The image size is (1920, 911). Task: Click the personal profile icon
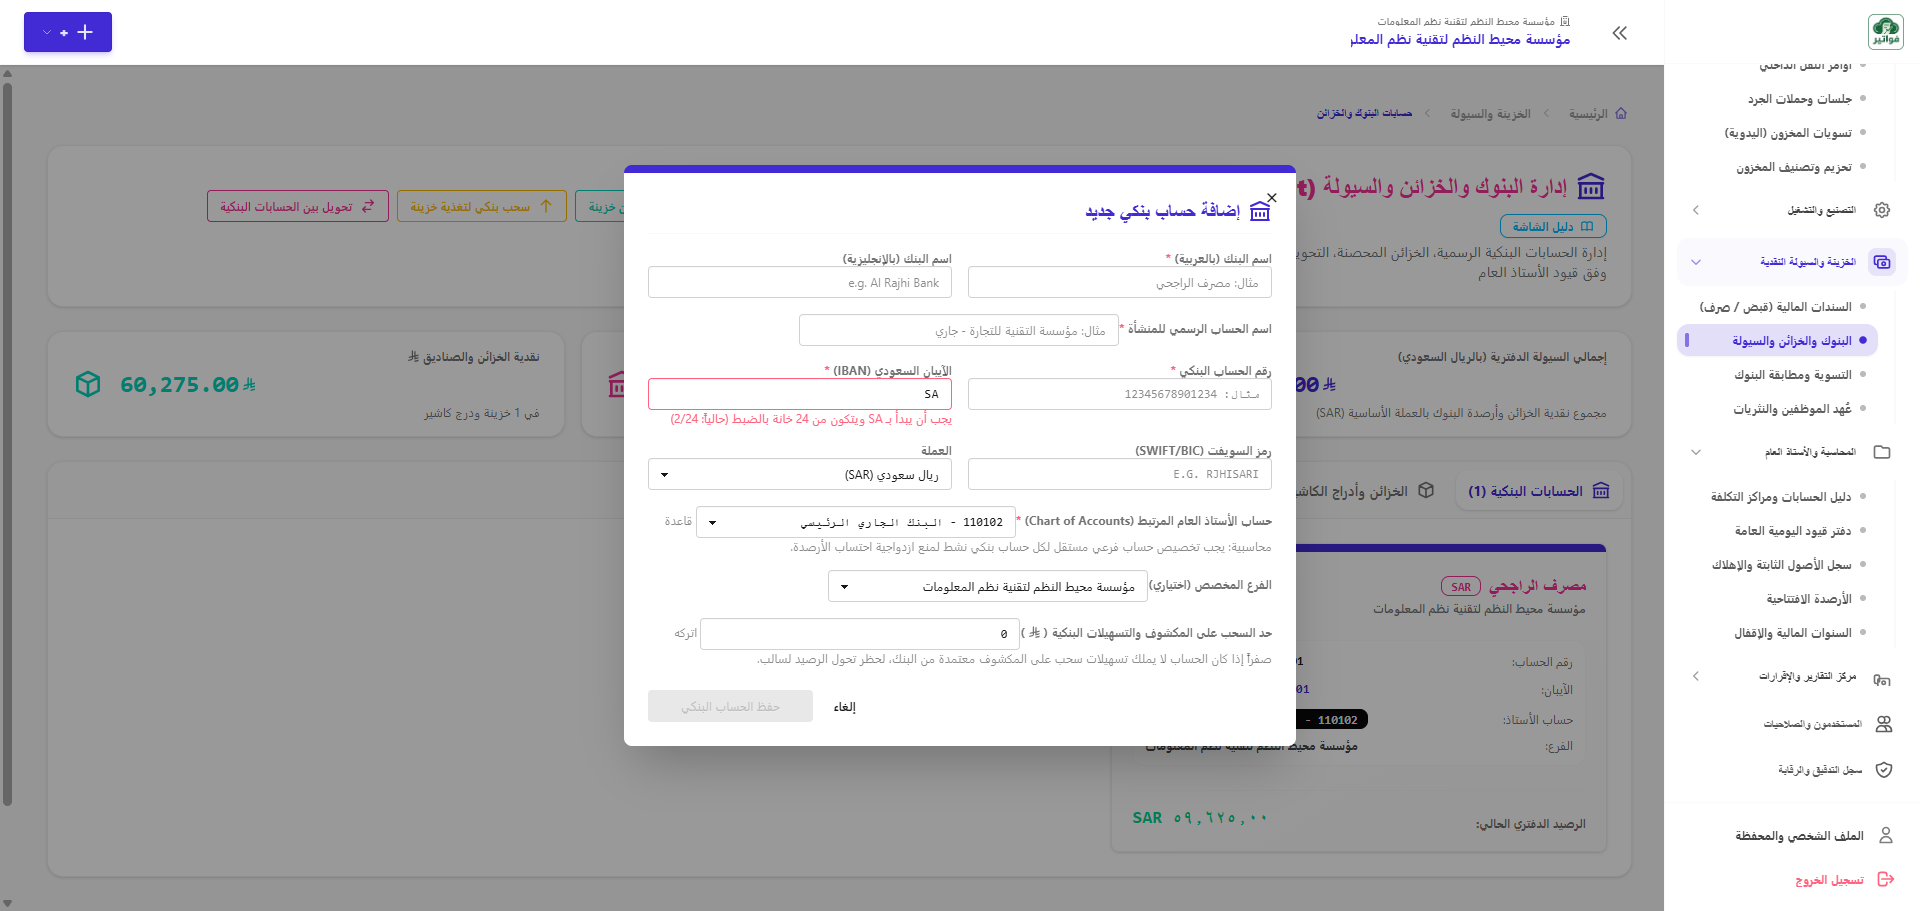[x=1886, y=835]
